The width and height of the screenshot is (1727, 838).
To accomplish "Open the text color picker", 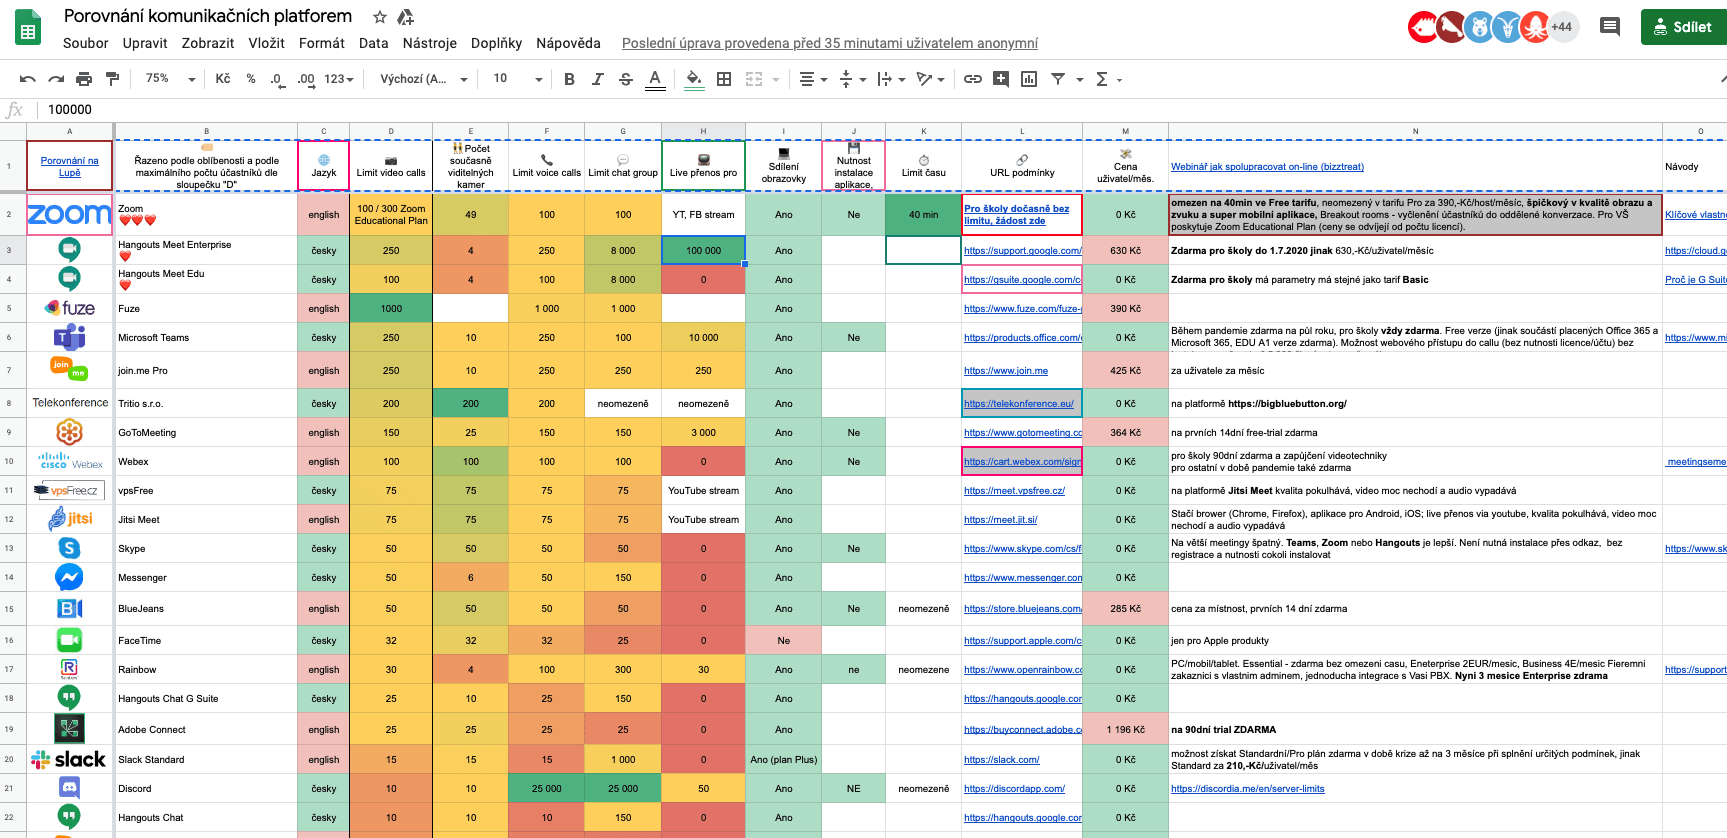I will (x=655, y=79).
